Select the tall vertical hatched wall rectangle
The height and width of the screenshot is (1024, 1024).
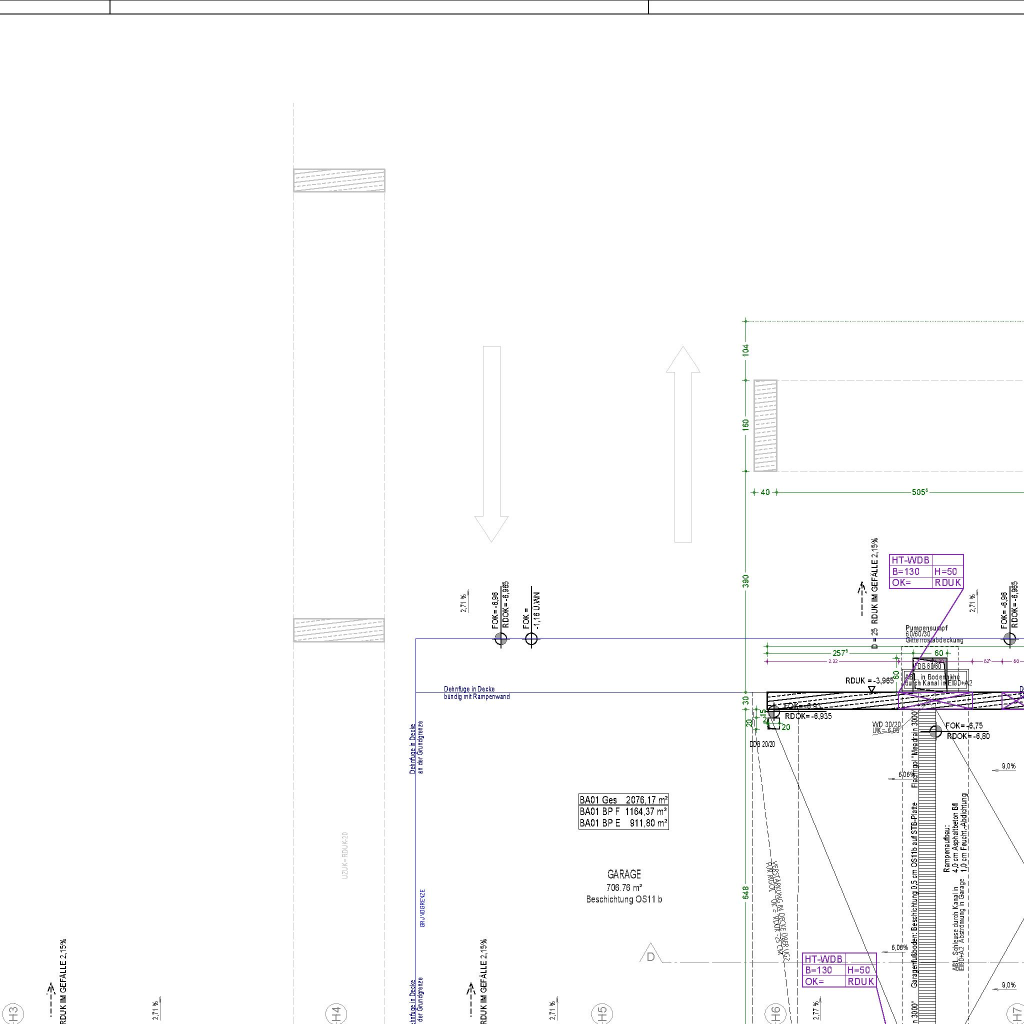[x=766, y=426]
